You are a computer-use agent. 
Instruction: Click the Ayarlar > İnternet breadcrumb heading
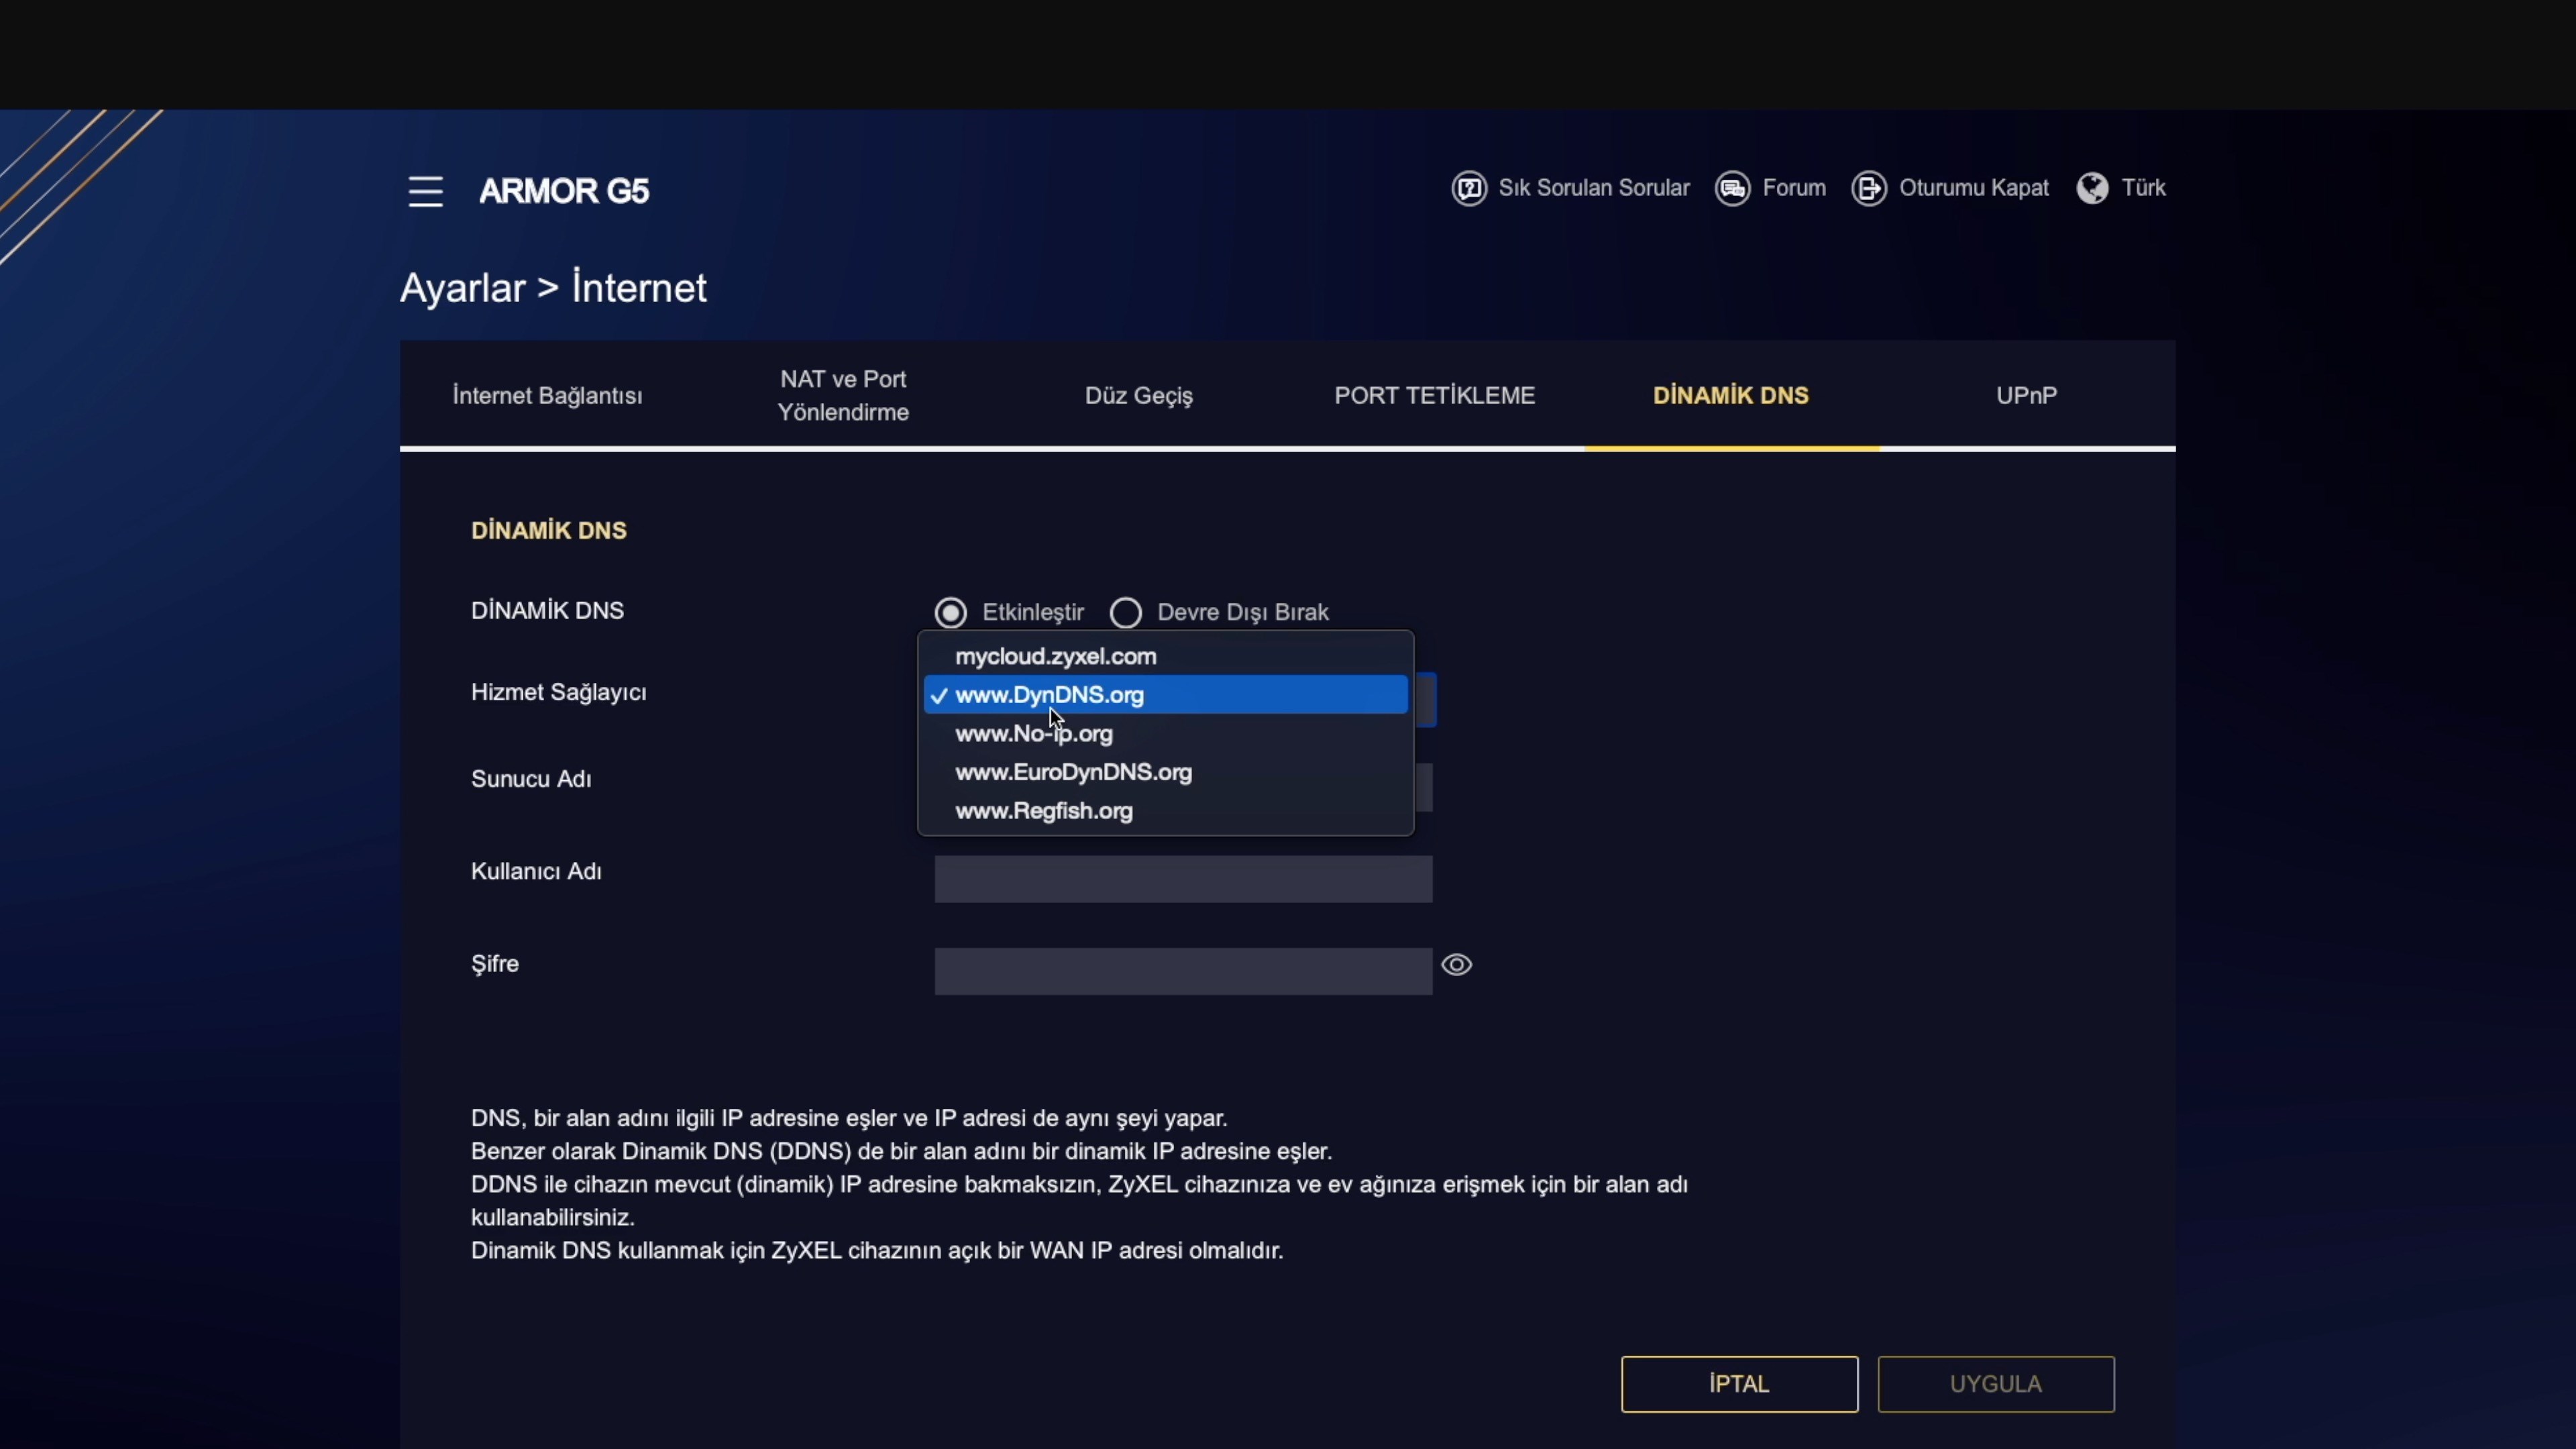pyautogui.click(x=553, y=288)
